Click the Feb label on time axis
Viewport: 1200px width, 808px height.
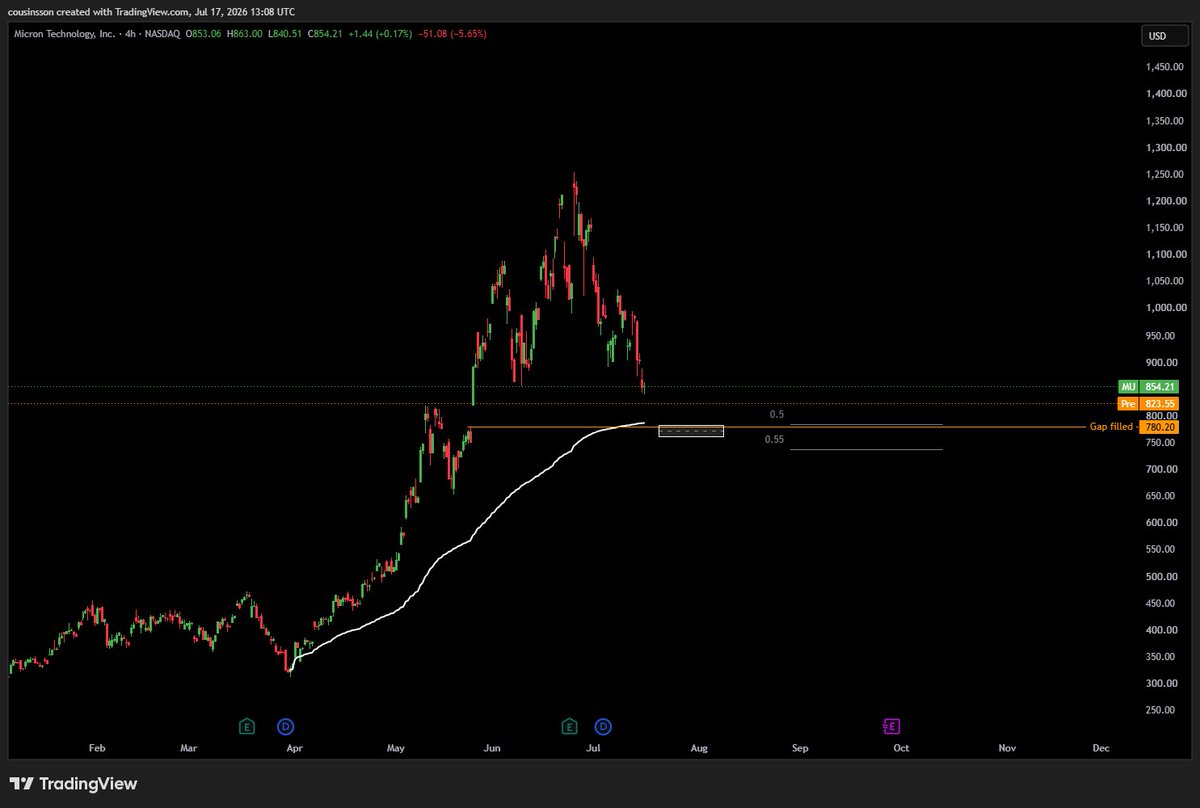click(x=97, y=747)
